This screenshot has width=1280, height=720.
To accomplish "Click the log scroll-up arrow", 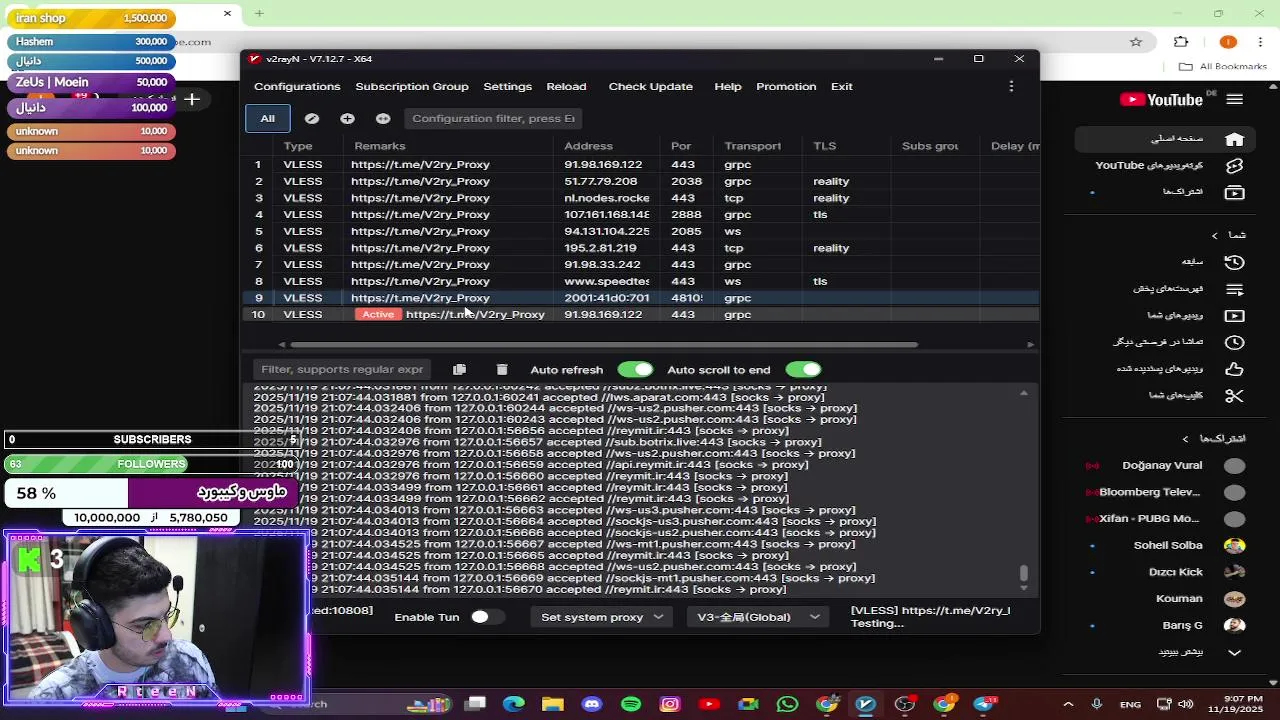I will pos(1023,393).
